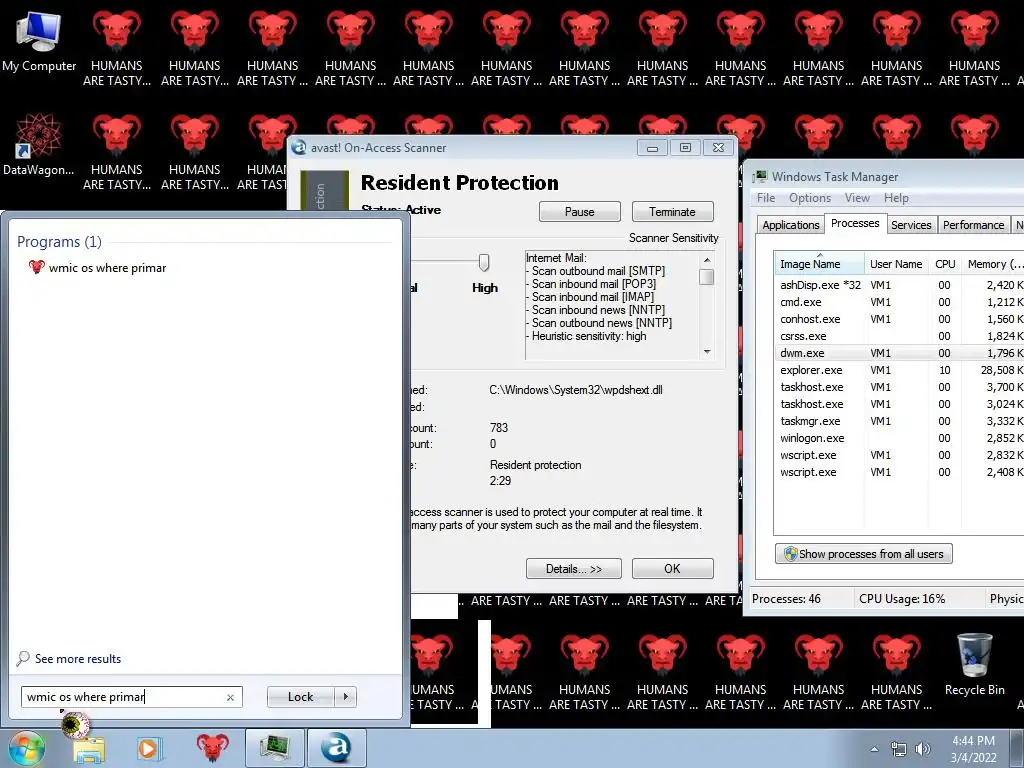Click the red devil icon on taskbar
Viewport: 1024px width, 768px height.
click(x=213, y=748)
